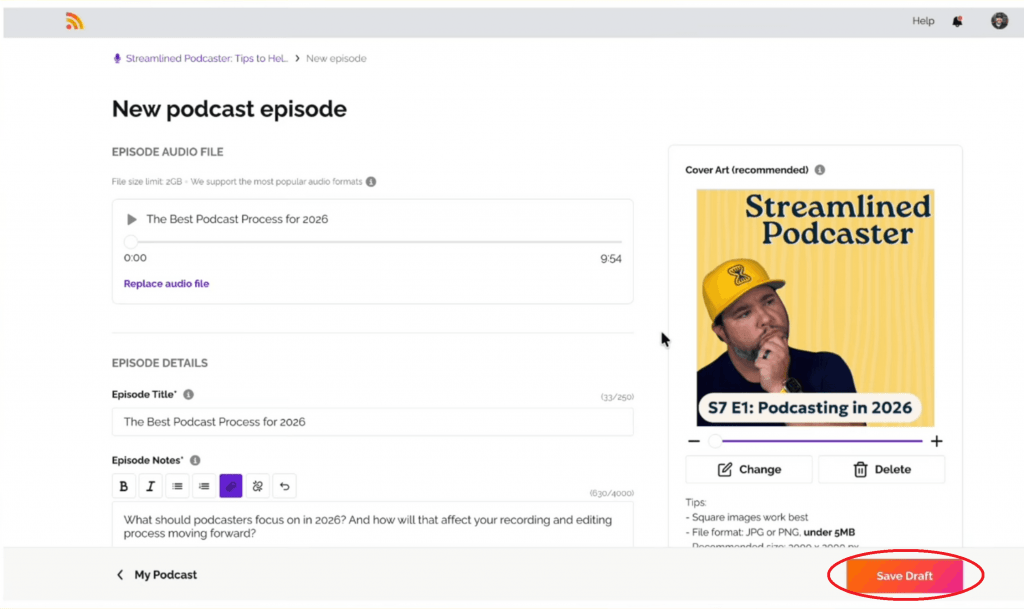Insert a numbered list in episode notes
Screen dimensions: 1024x609
pos(203,486)
